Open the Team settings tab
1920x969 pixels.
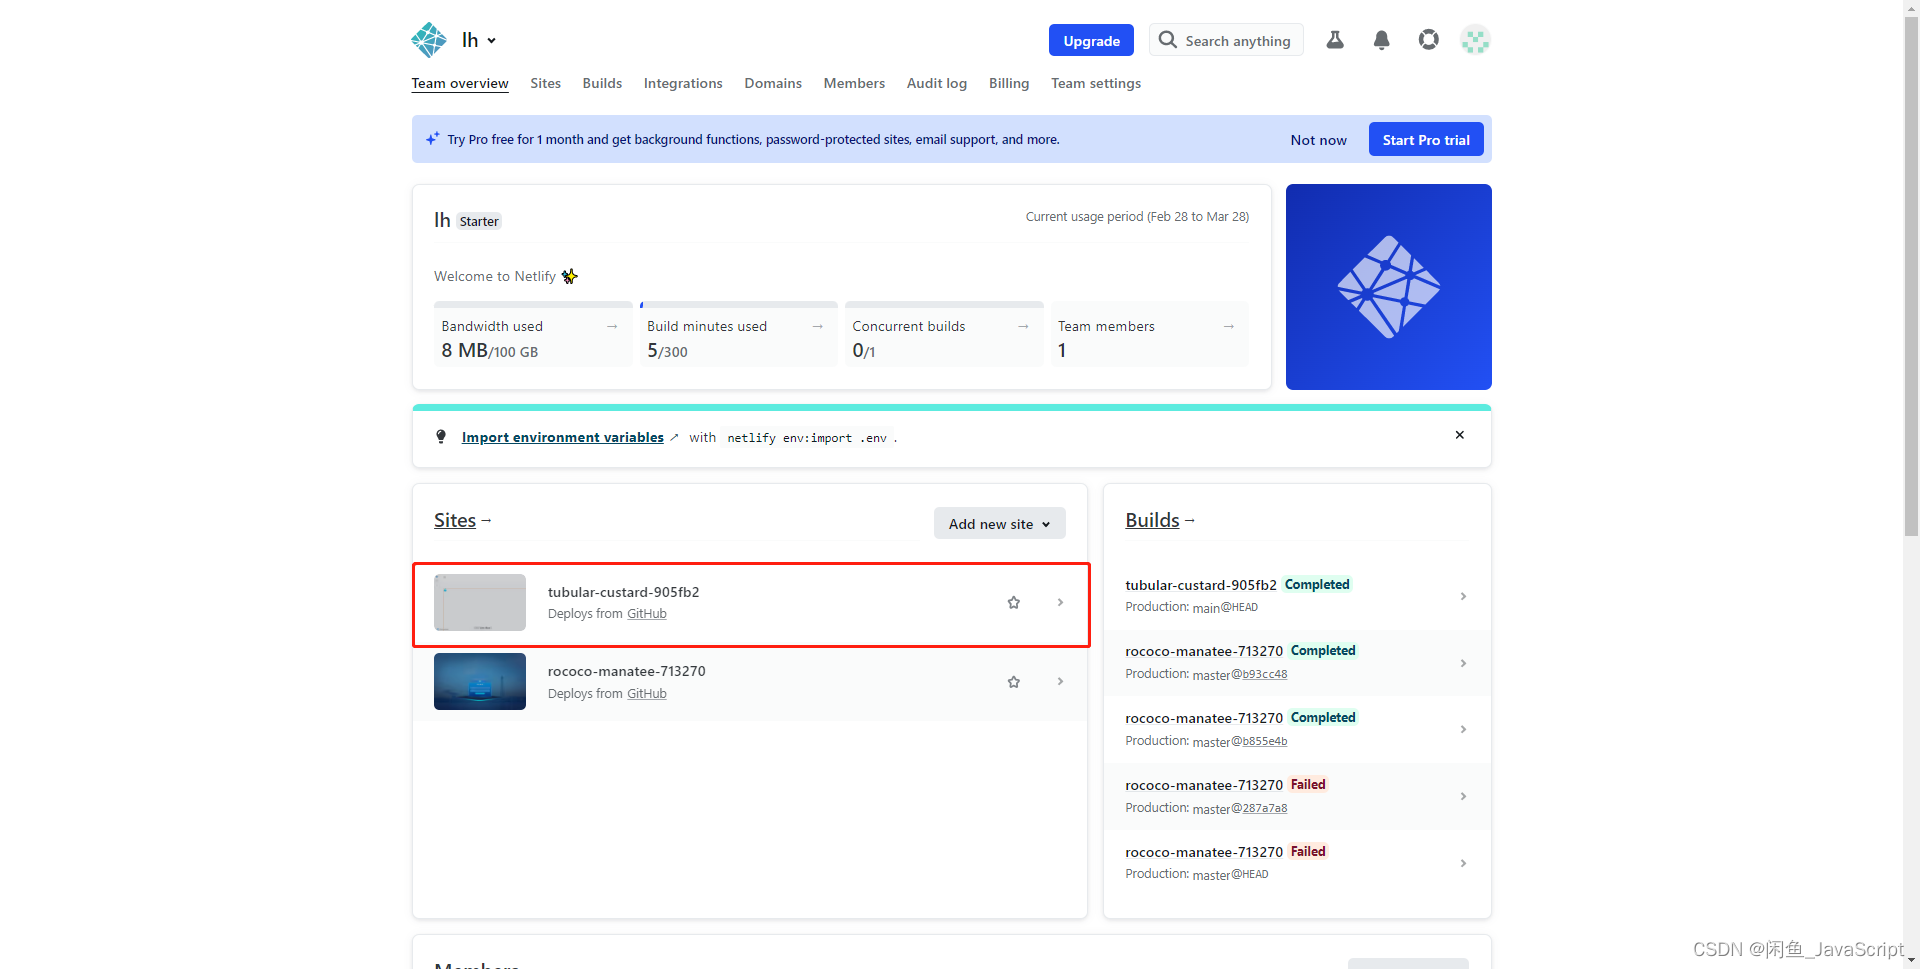(x=1096, y=83)
